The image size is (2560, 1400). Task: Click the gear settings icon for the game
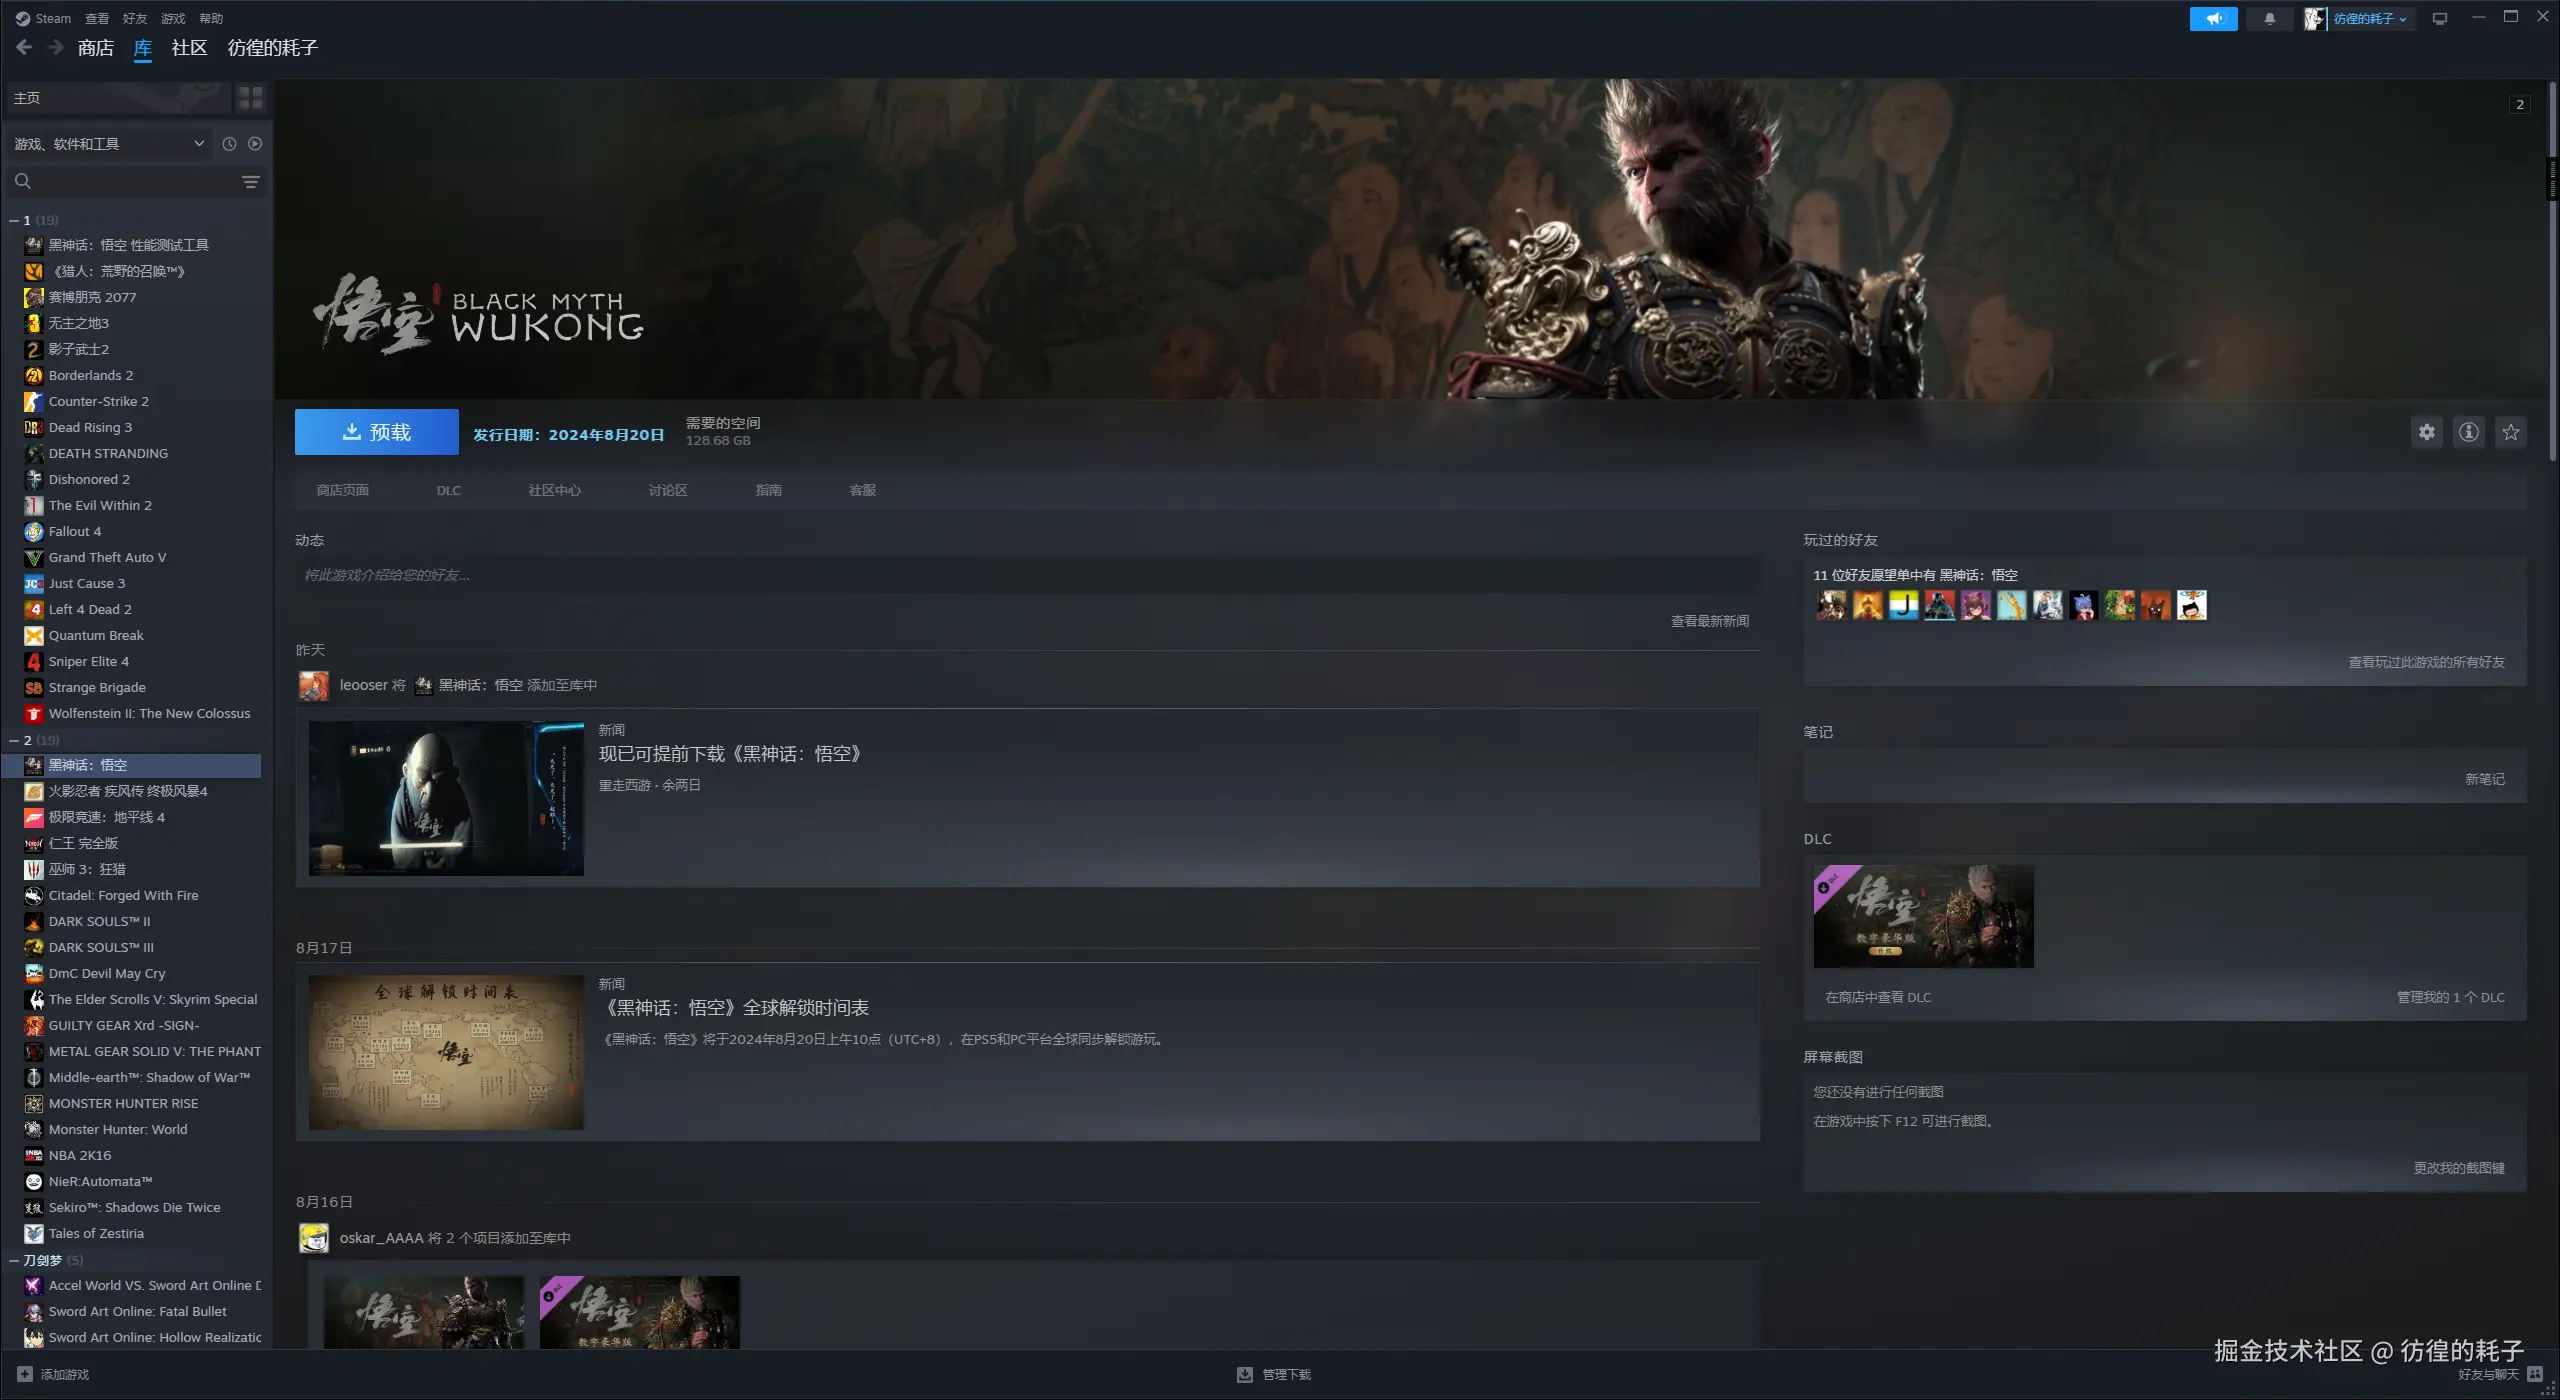click(x=2427, y=432)
